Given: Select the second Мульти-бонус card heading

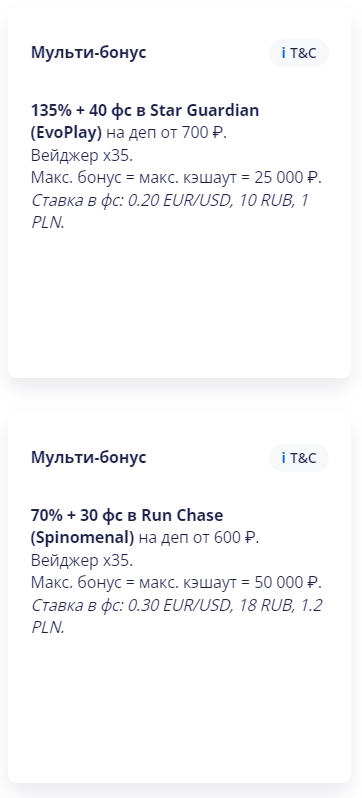Looking at the screenshot, I should [89, 458].
